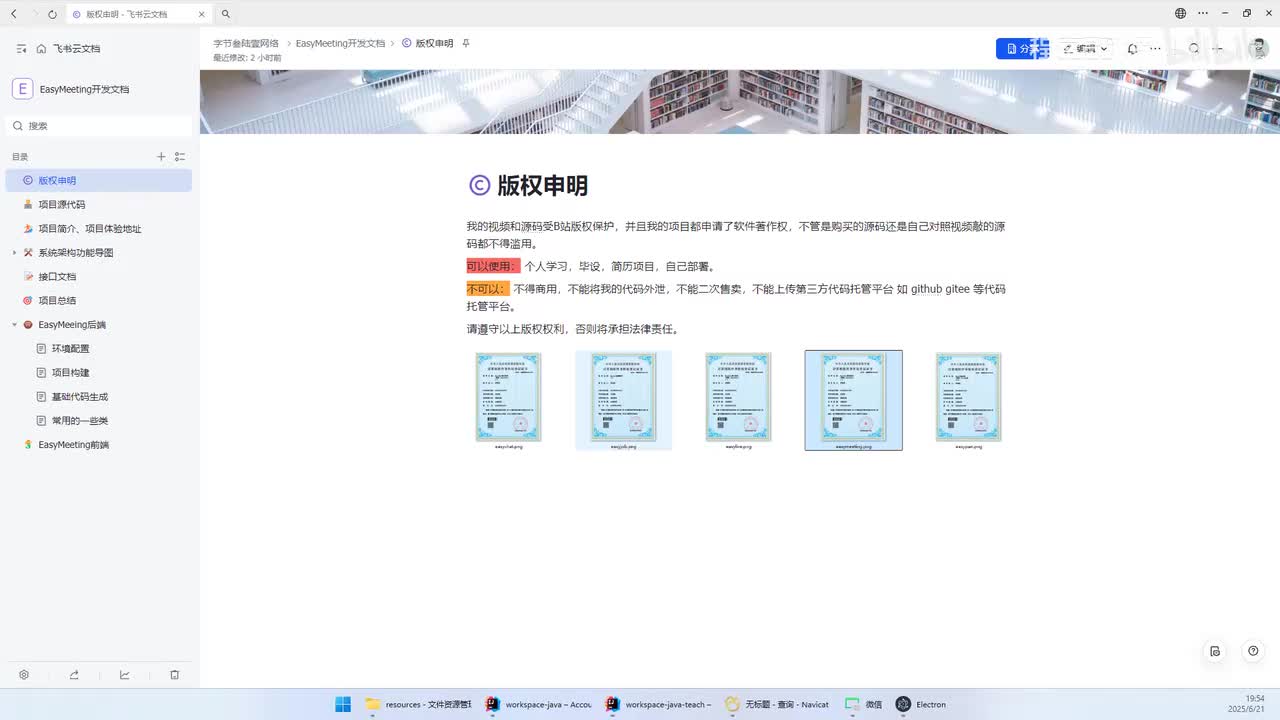Image resolution: width=1280 pixels, height=720 pixels.
Task: Toggle the directory collapse-all icon
Action: coord(180,157)
